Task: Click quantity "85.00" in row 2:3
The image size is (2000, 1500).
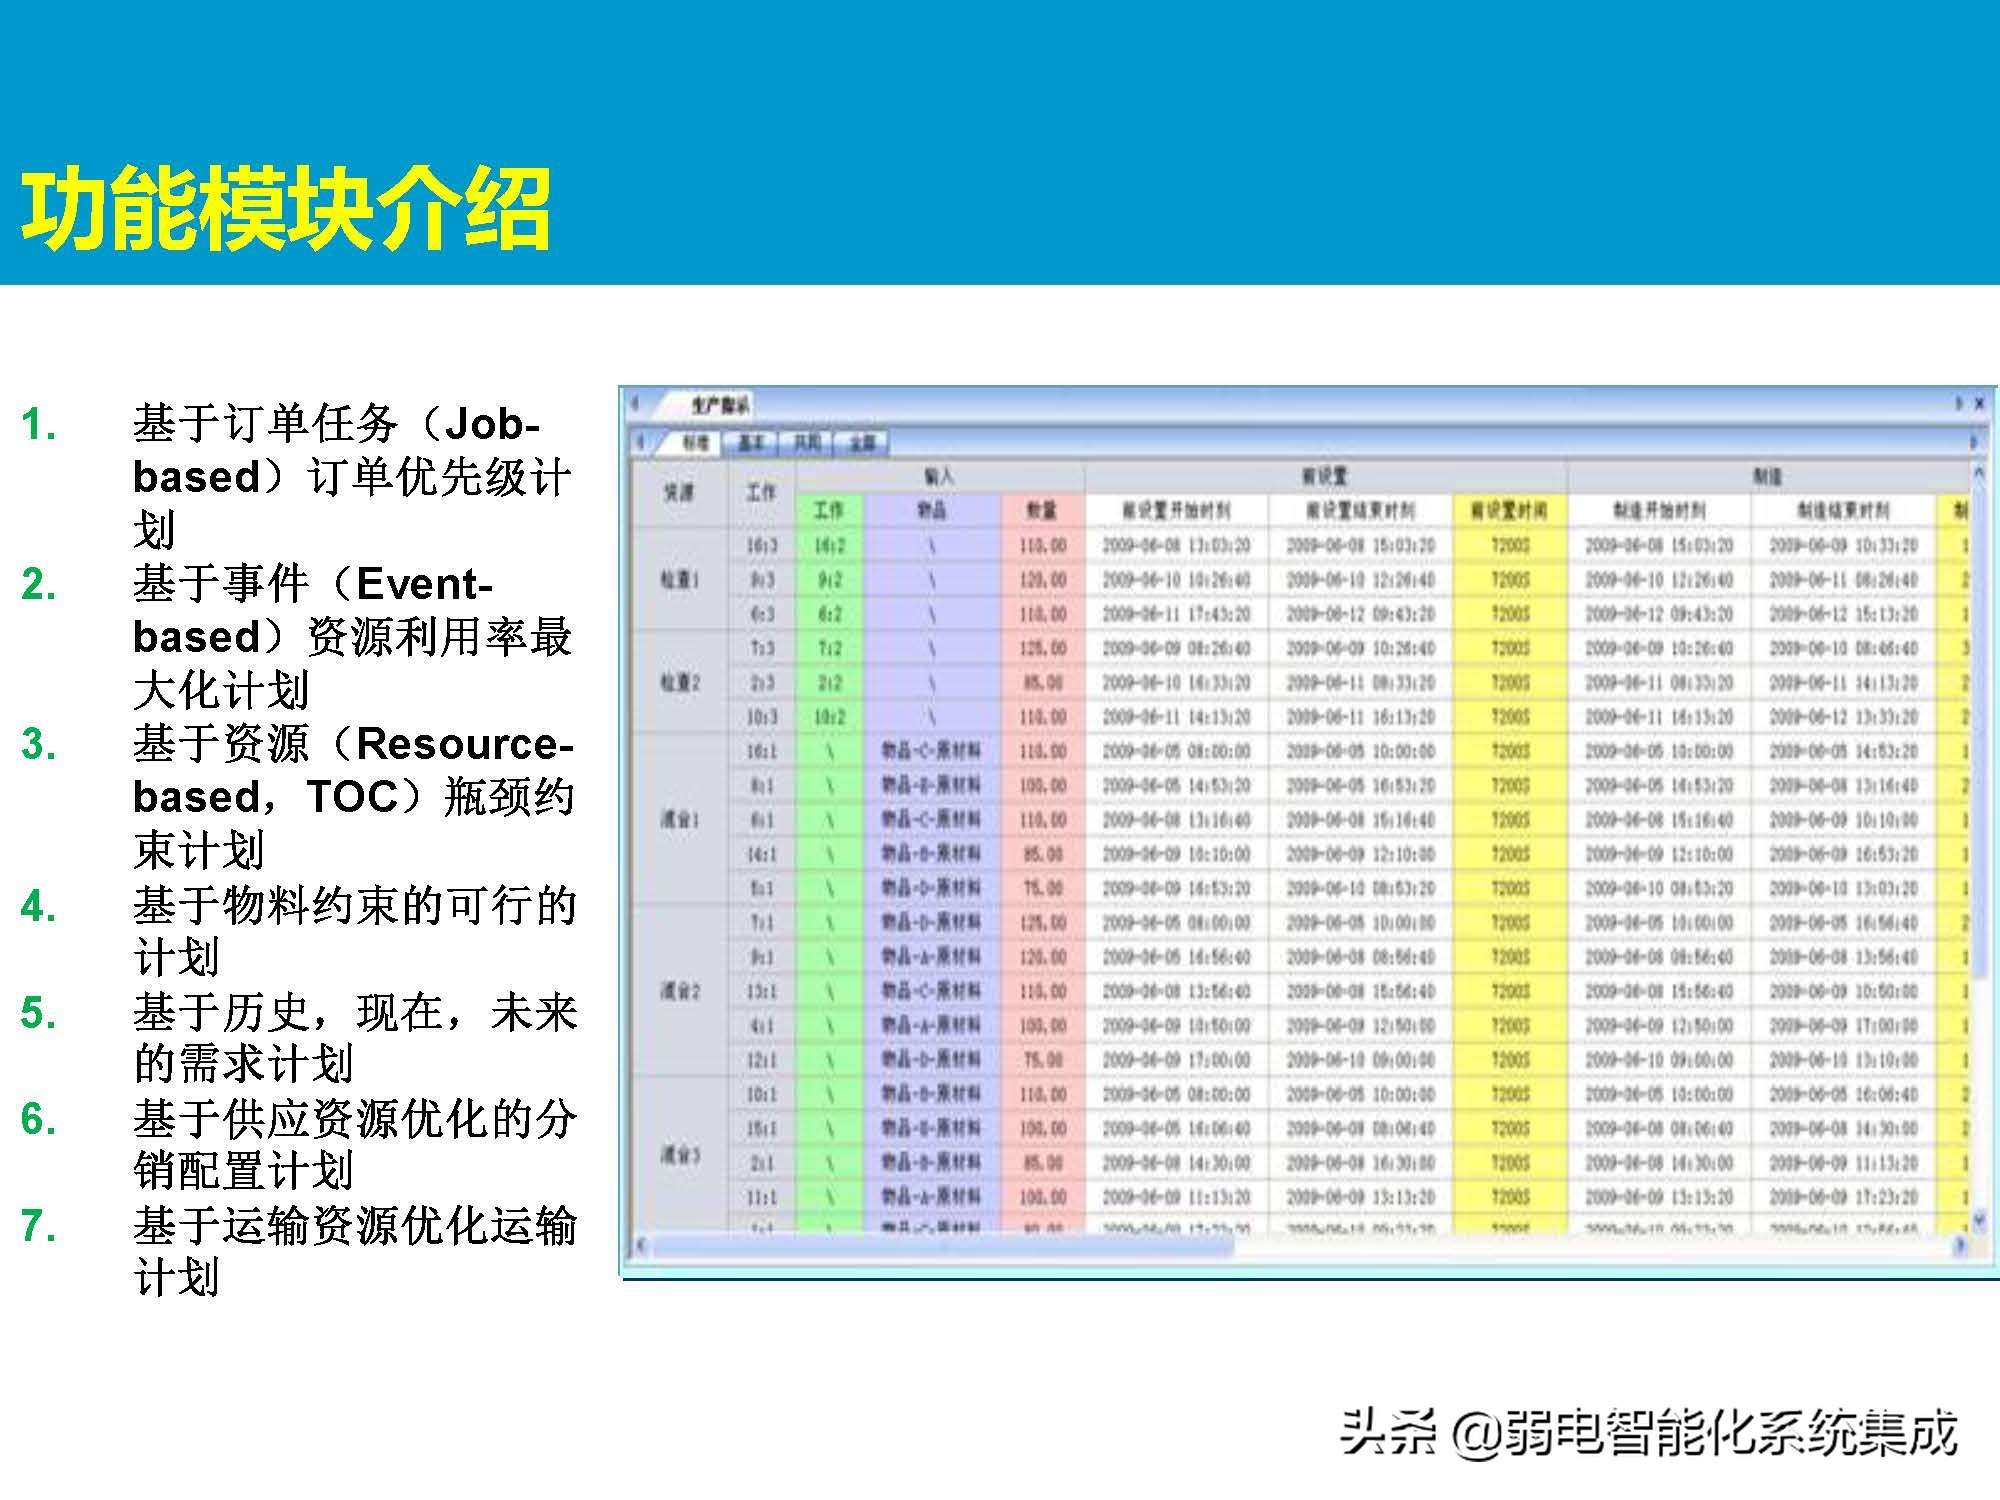Action: [1042, 683]
